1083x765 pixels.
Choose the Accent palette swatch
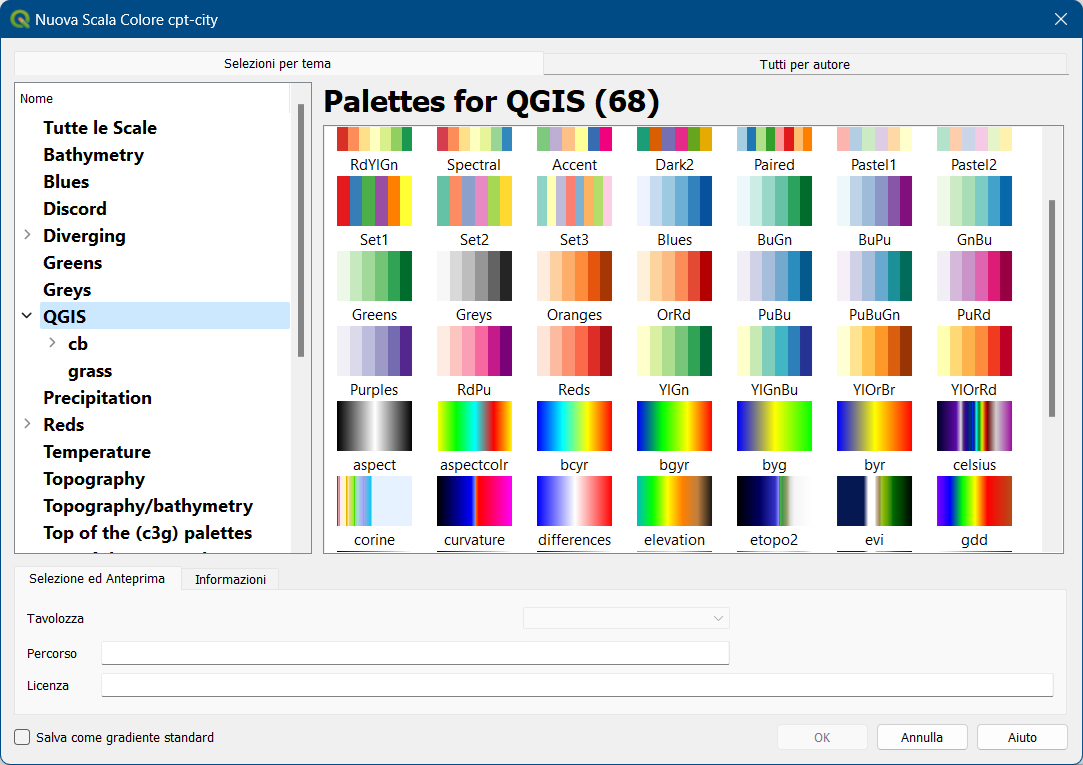click(575, 139)
